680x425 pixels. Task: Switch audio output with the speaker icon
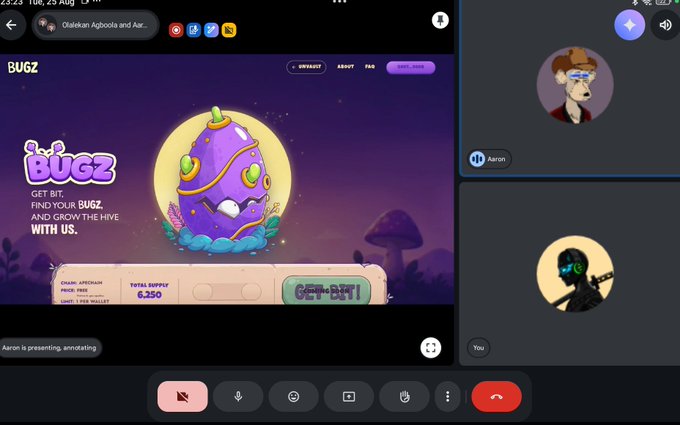click(x=665, y=25)
